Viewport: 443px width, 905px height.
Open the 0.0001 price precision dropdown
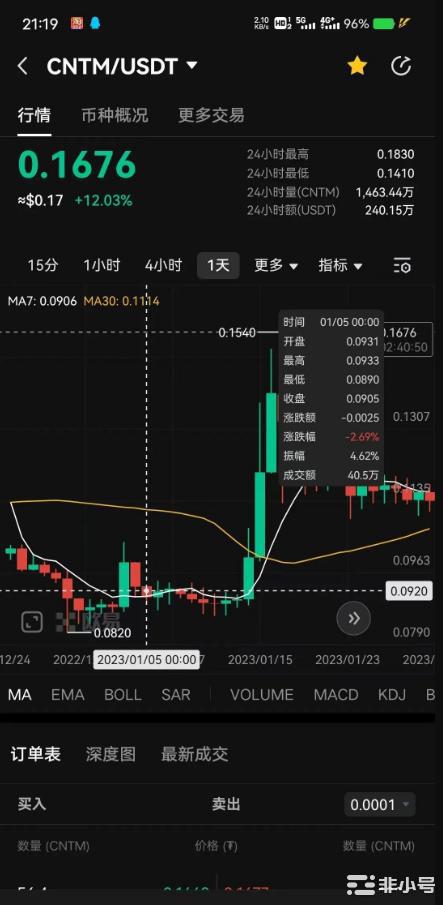point(380,804)
